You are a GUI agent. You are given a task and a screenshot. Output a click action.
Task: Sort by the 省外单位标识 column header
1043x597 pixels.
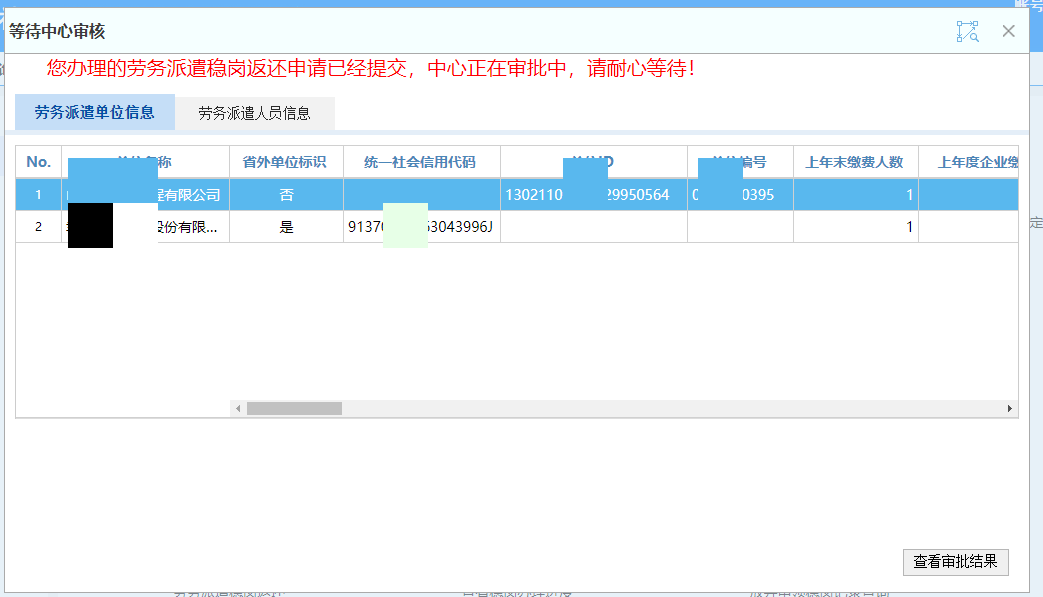[286, 162]
